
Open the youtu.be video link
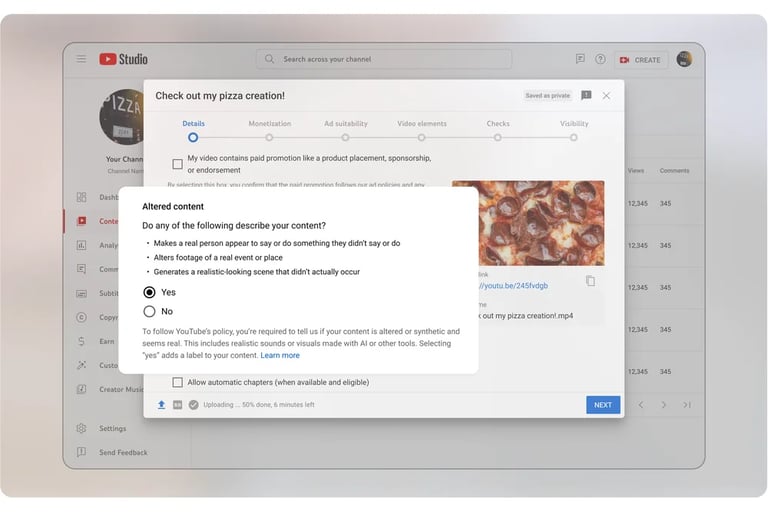click(x=513, y=286)
